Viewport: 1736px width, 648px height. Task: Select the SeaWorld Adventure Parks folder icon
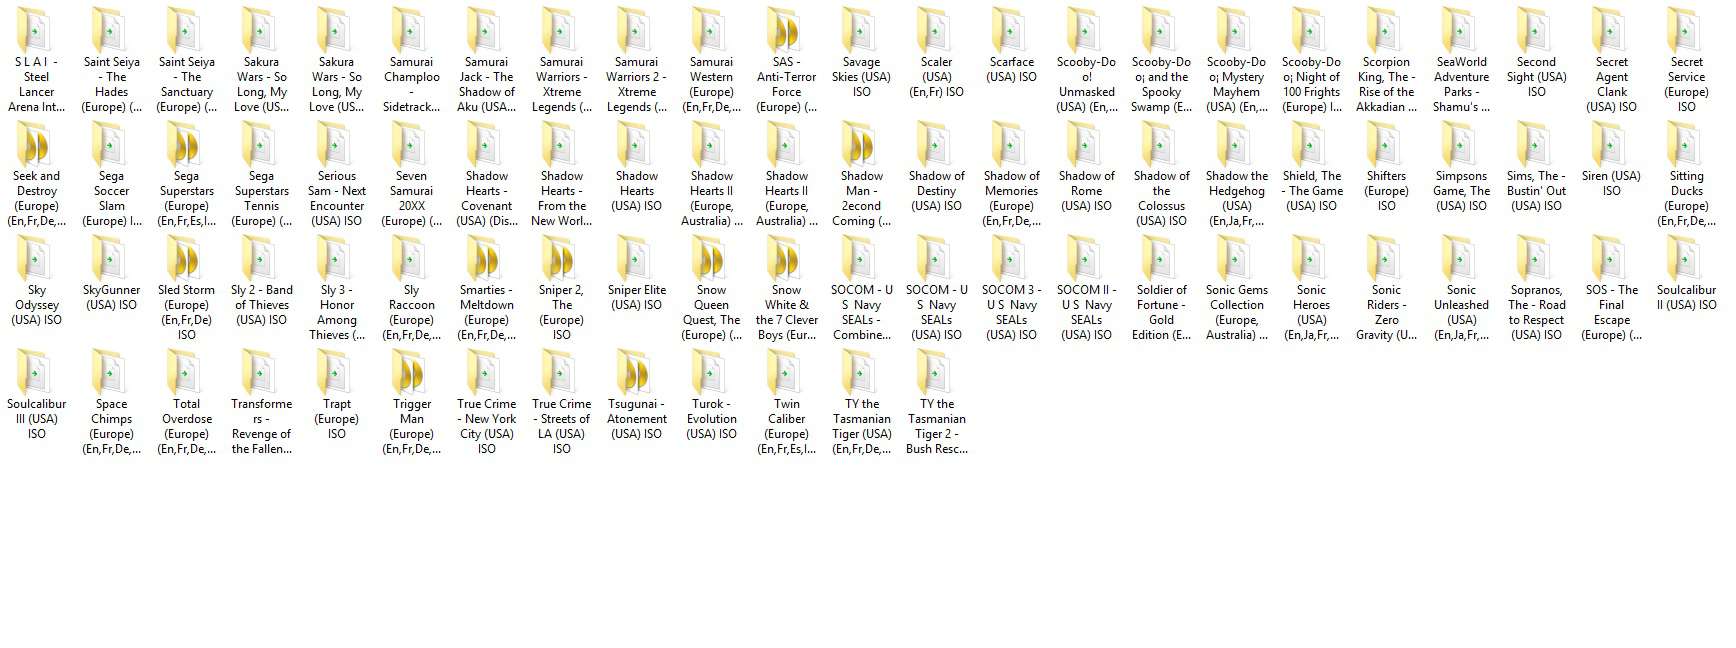(x=1461, y=29)
